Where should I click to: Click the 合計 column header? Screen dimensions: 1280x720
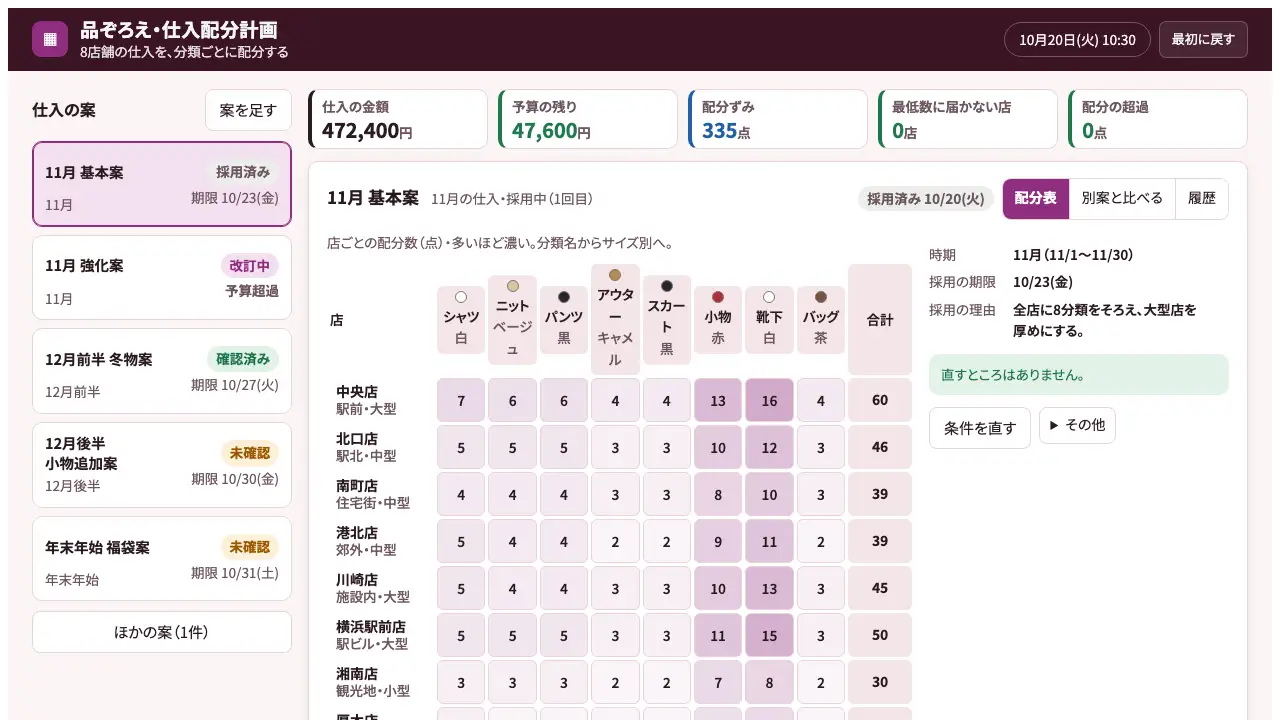click(x=880, y=320)
